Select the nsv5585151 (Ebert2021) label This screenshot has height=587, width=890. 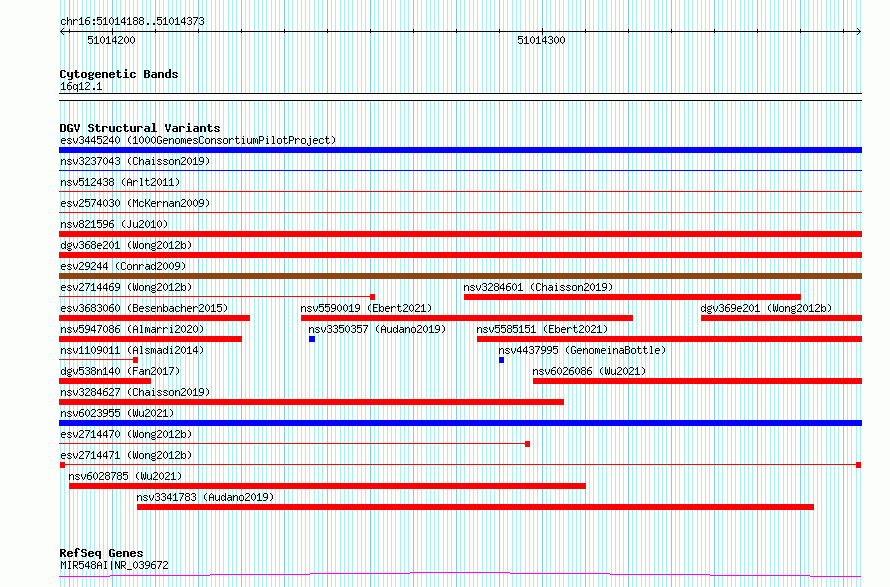(x=542, y=329)
